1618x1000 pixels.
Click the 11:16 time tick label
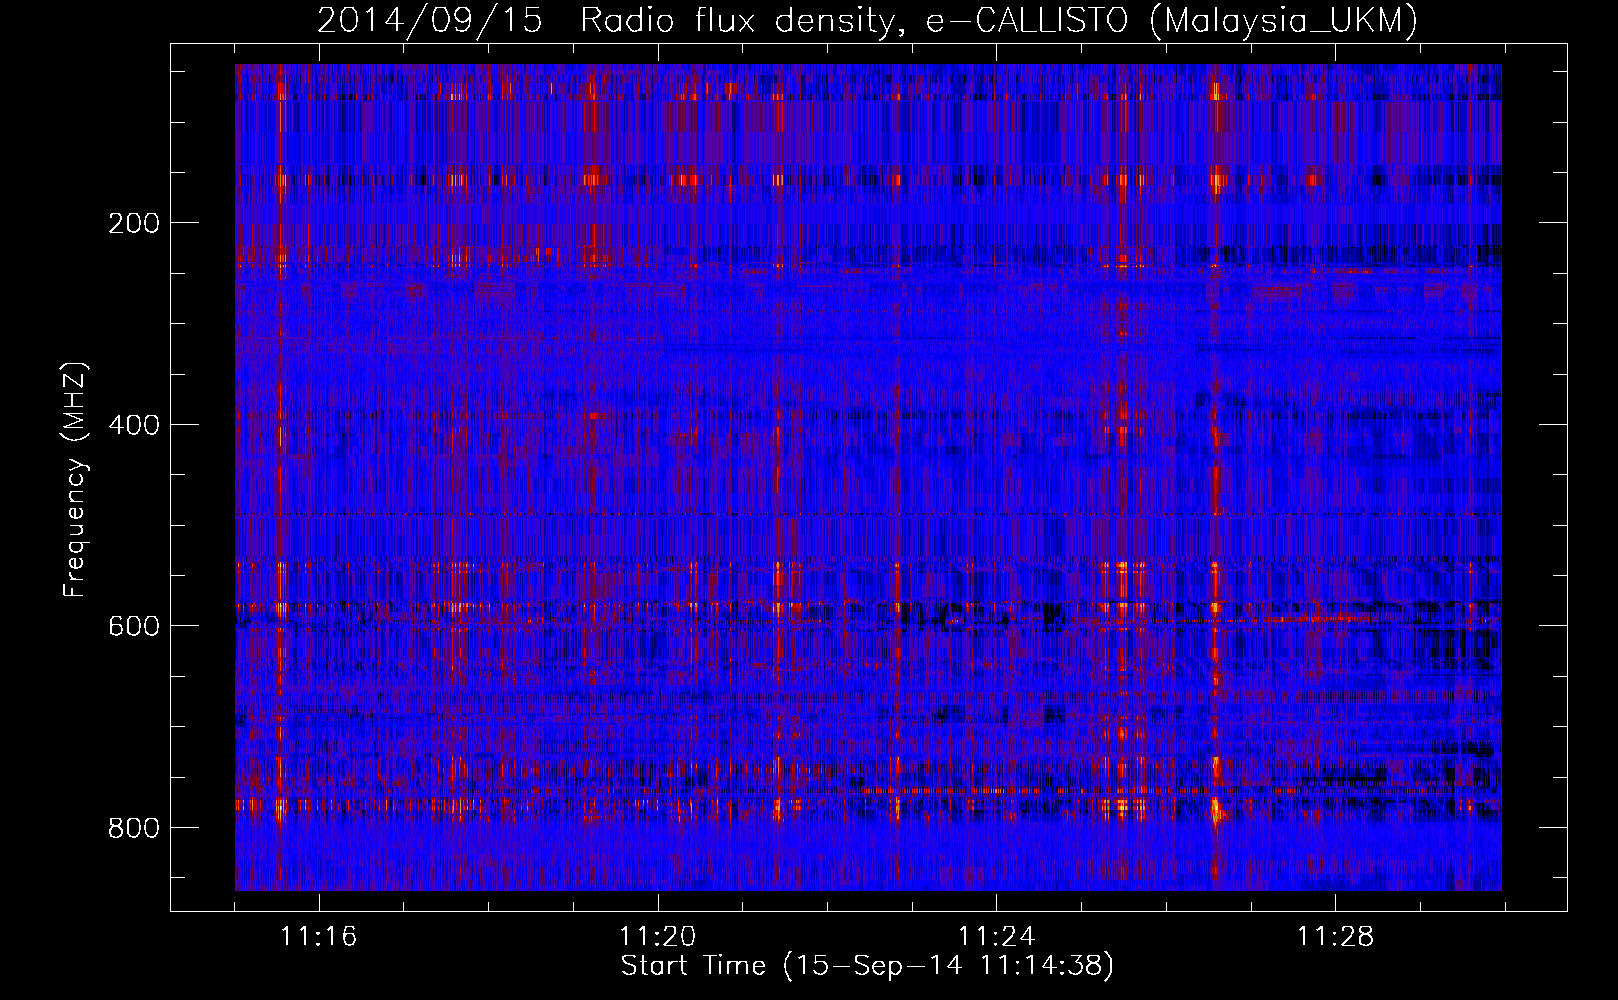coord(318,937)
